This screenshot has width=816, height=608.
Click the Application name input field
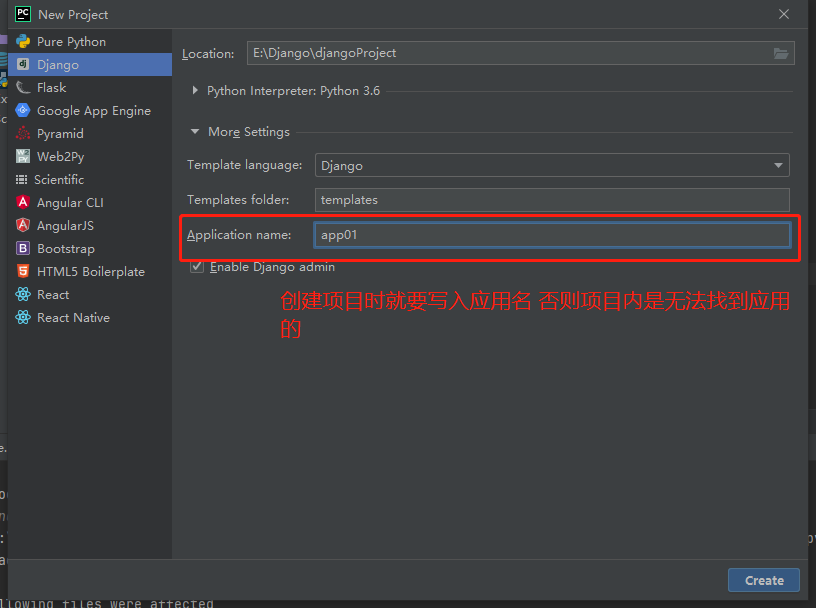[x=552, y=235]
